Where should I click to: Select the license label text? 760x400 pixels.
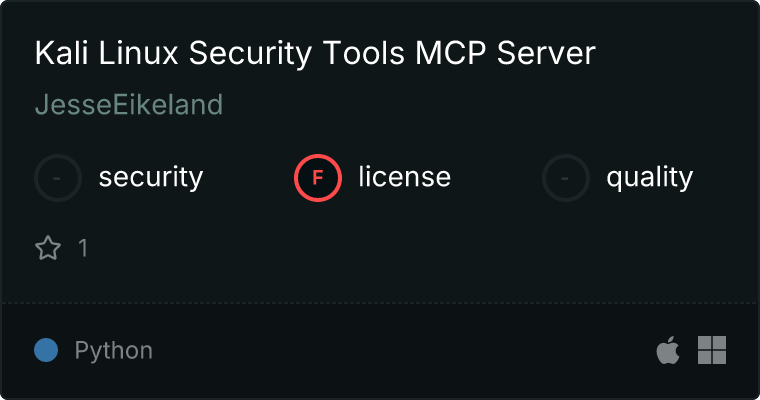tap(404, 178)
